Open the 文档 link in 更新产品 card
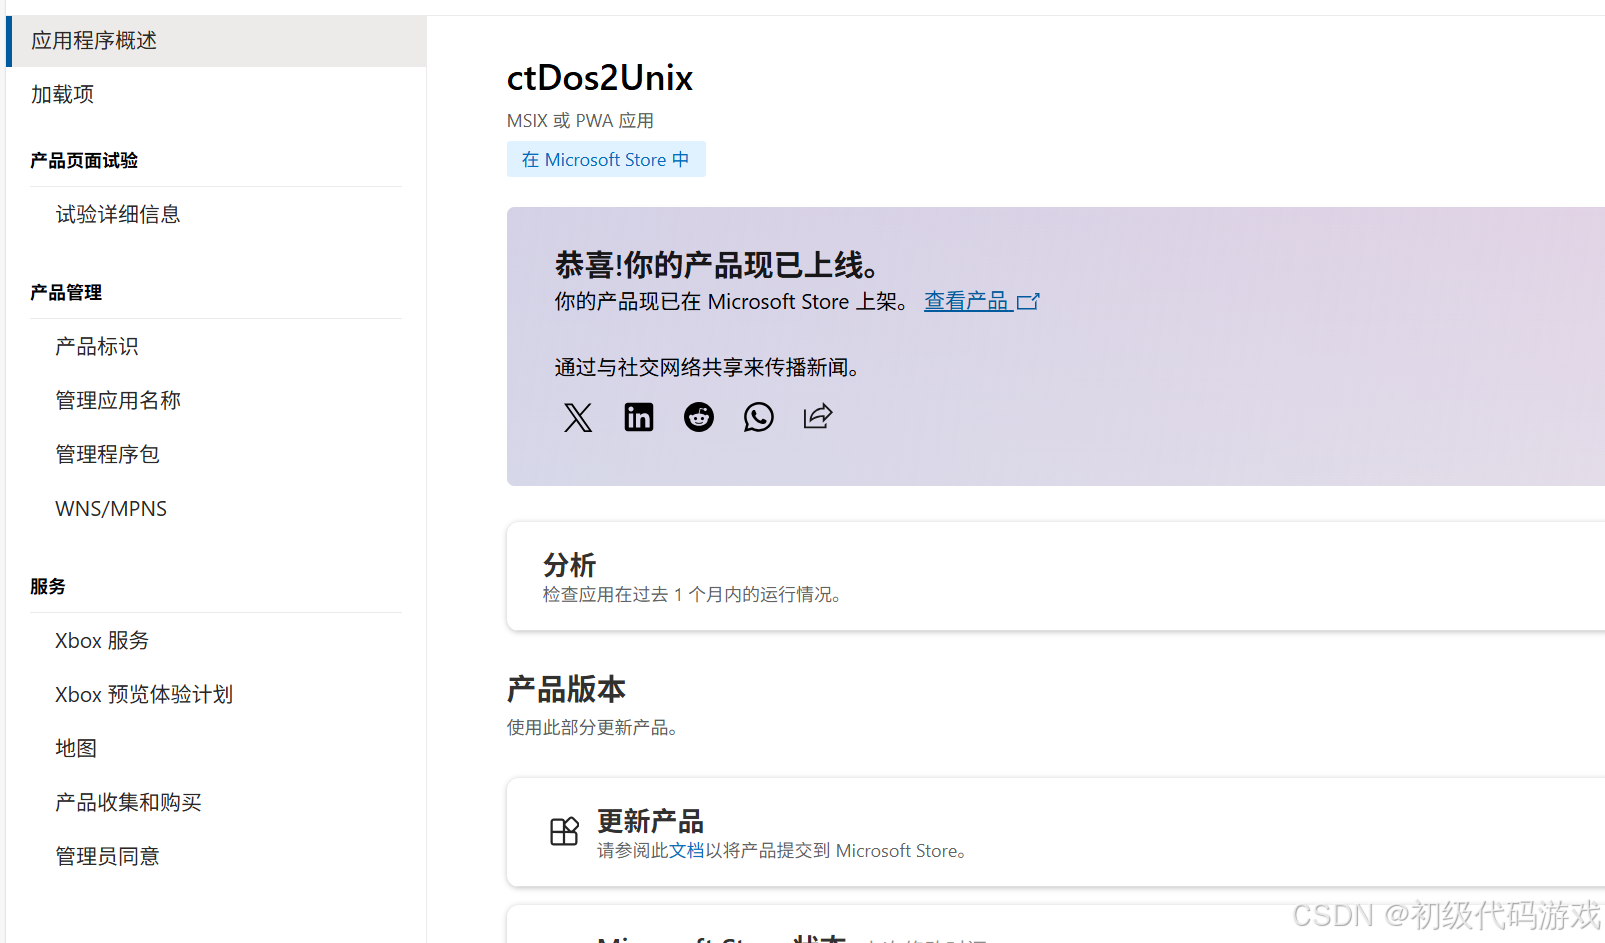 687,851
